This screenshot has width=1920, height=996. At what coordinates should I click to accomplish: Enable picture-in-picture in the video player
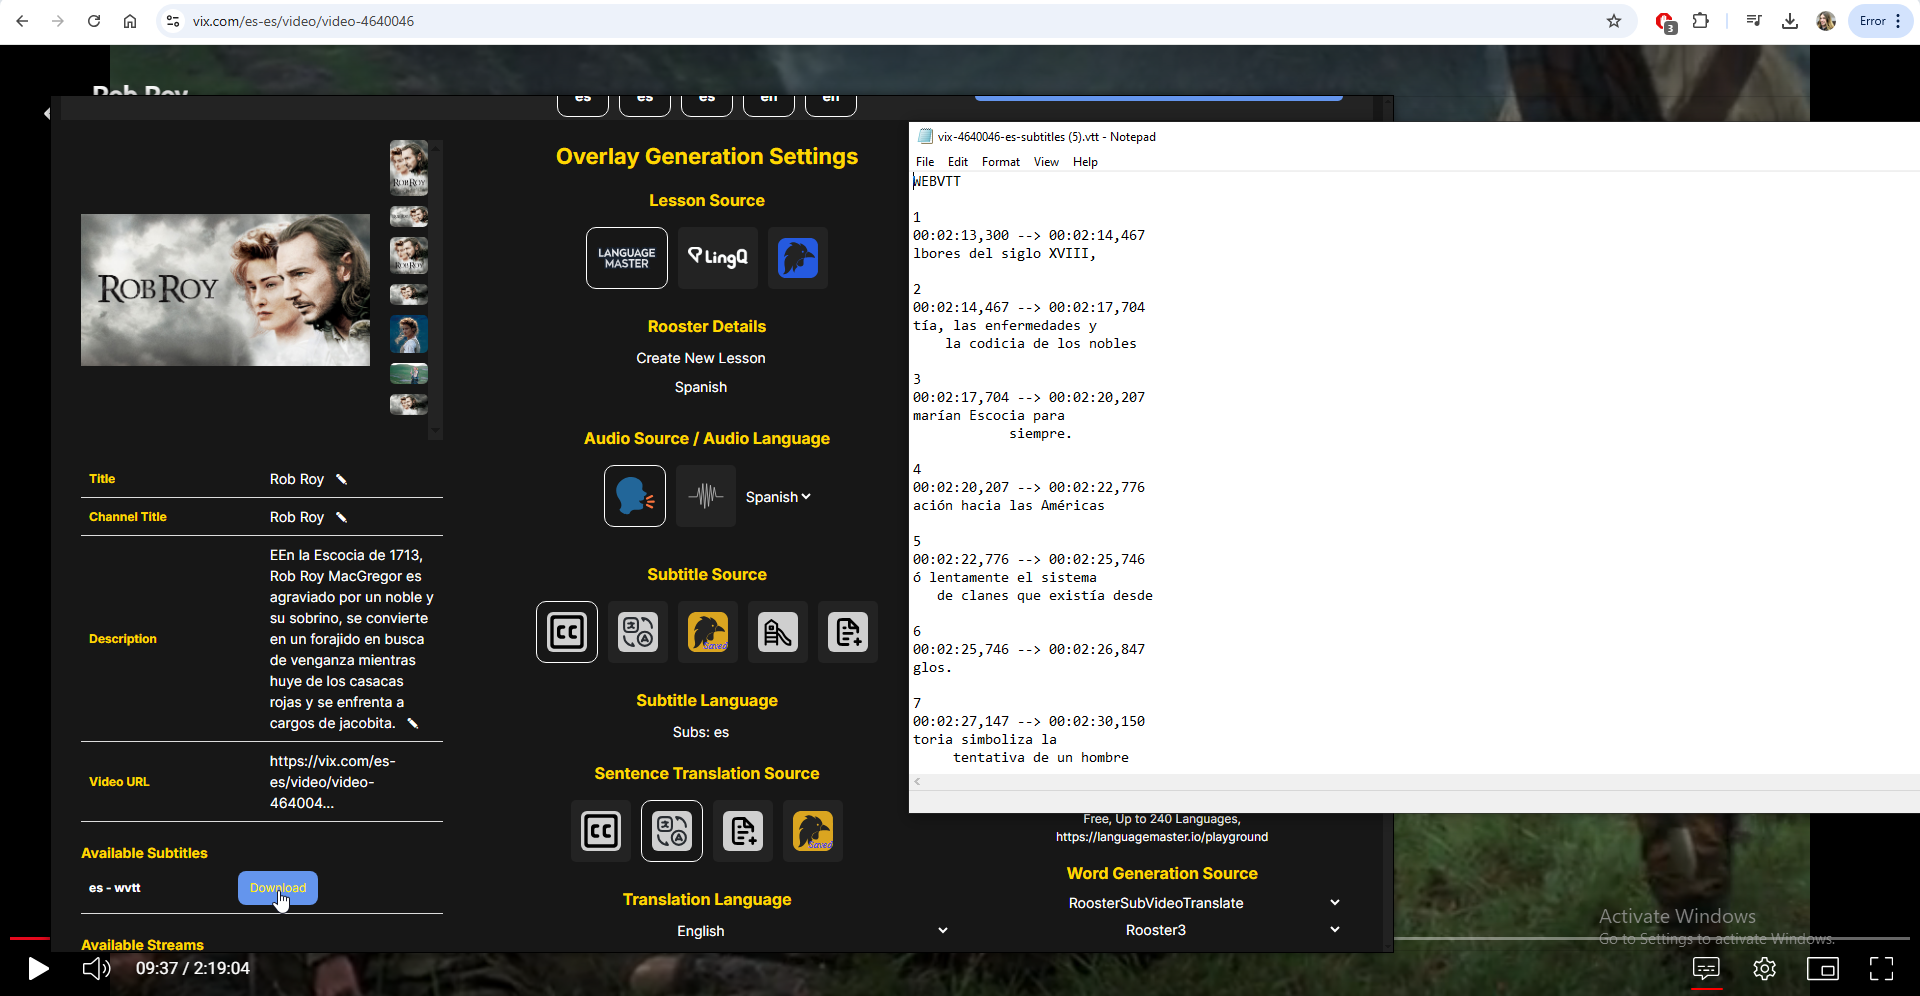[1822, 968]
